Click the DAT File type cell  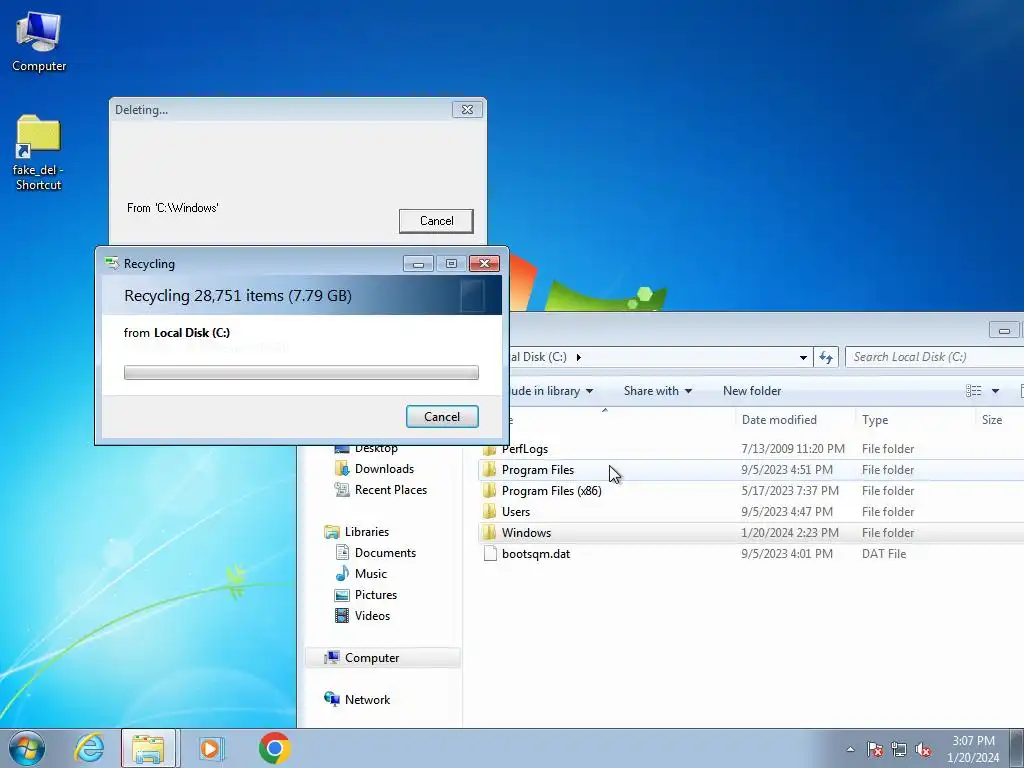[884, 554]
